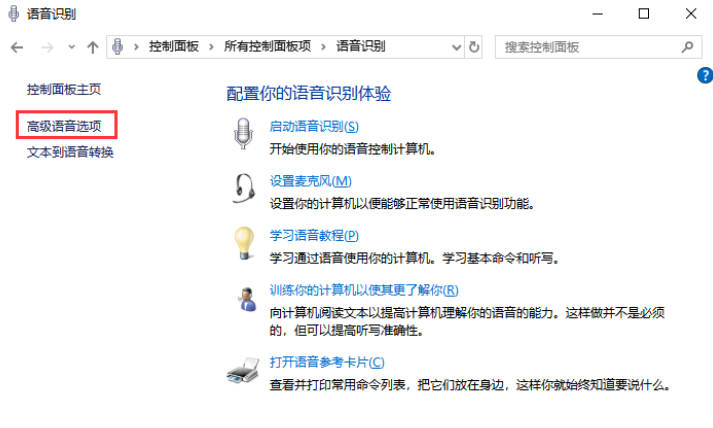
Task: Refresh the page with the refresh icon
Action: point(474,47)
